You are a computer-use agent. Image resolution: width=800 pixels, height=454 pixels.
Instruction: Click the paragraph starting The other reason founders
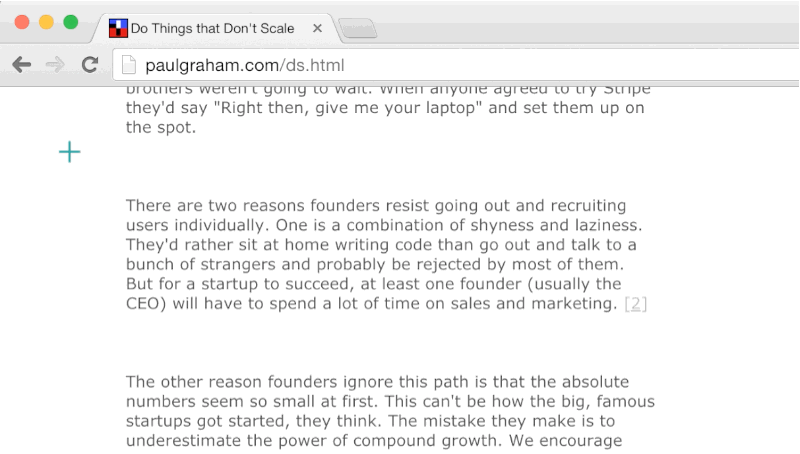pyautogui.click(x=390, y=411)
